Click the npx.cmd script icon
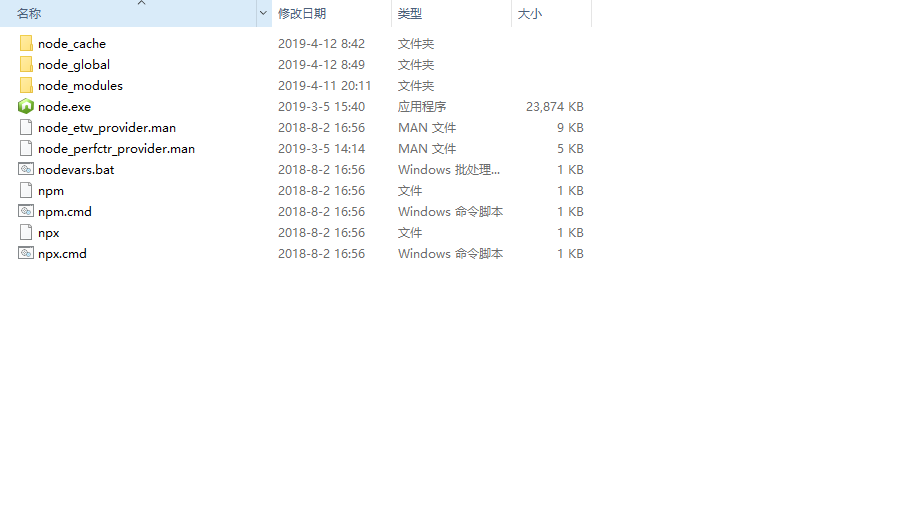The height and width of the screenshot is (517, 917). coord(26,254)
